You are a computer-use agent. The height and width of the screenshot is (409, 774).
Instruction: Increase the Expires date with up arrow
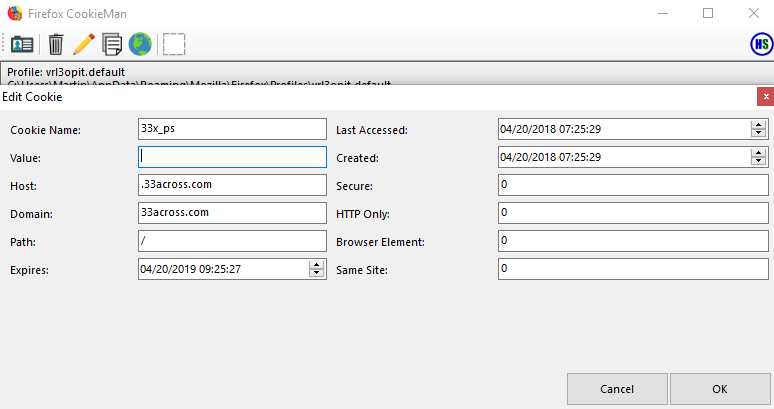[316, 265]
